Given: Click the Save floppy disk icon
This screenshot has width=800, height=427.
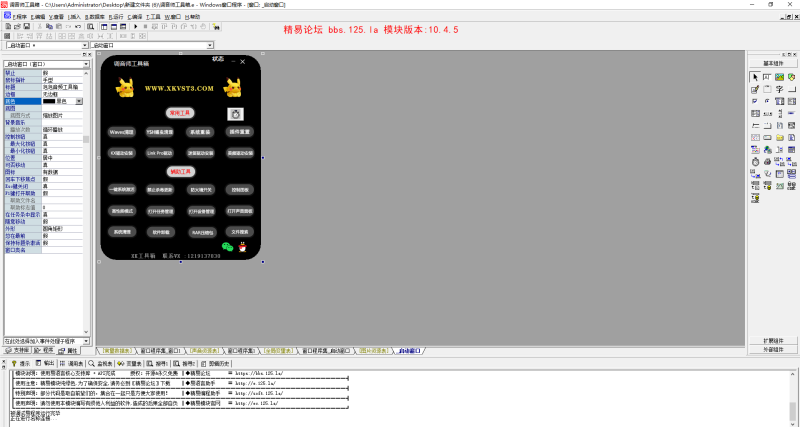Looking at the screenshot, I should (x=27, y=27).
